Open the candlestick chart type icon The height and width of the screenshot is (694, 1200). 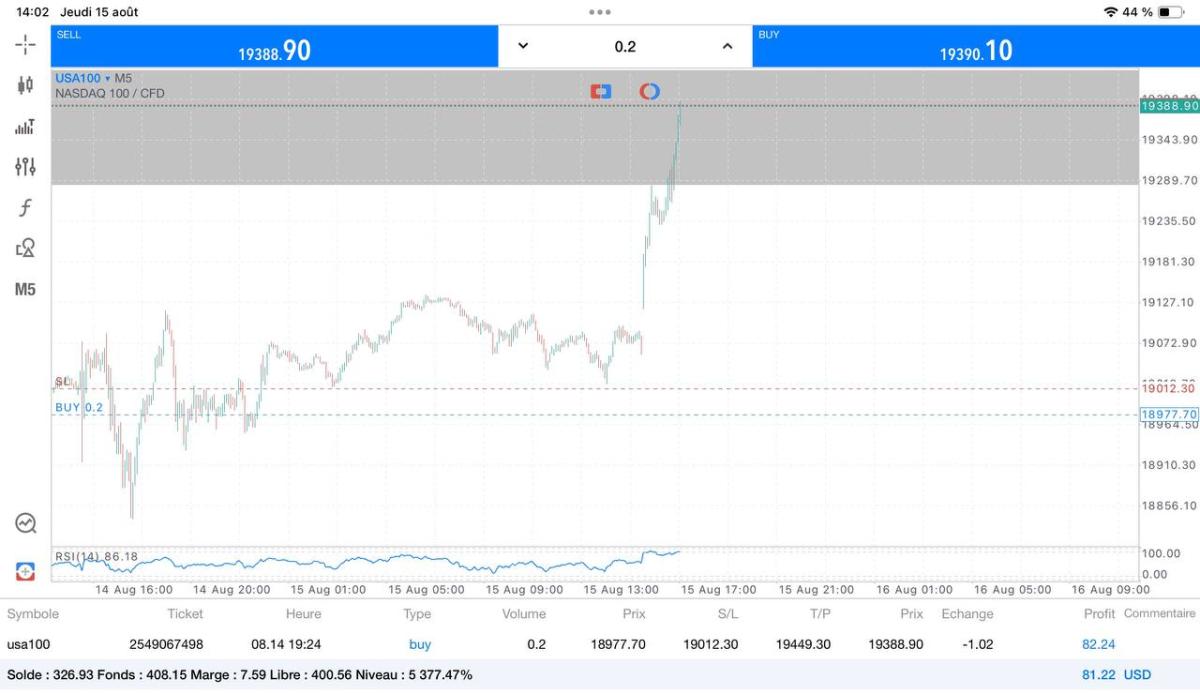click(x=25, y=85)
